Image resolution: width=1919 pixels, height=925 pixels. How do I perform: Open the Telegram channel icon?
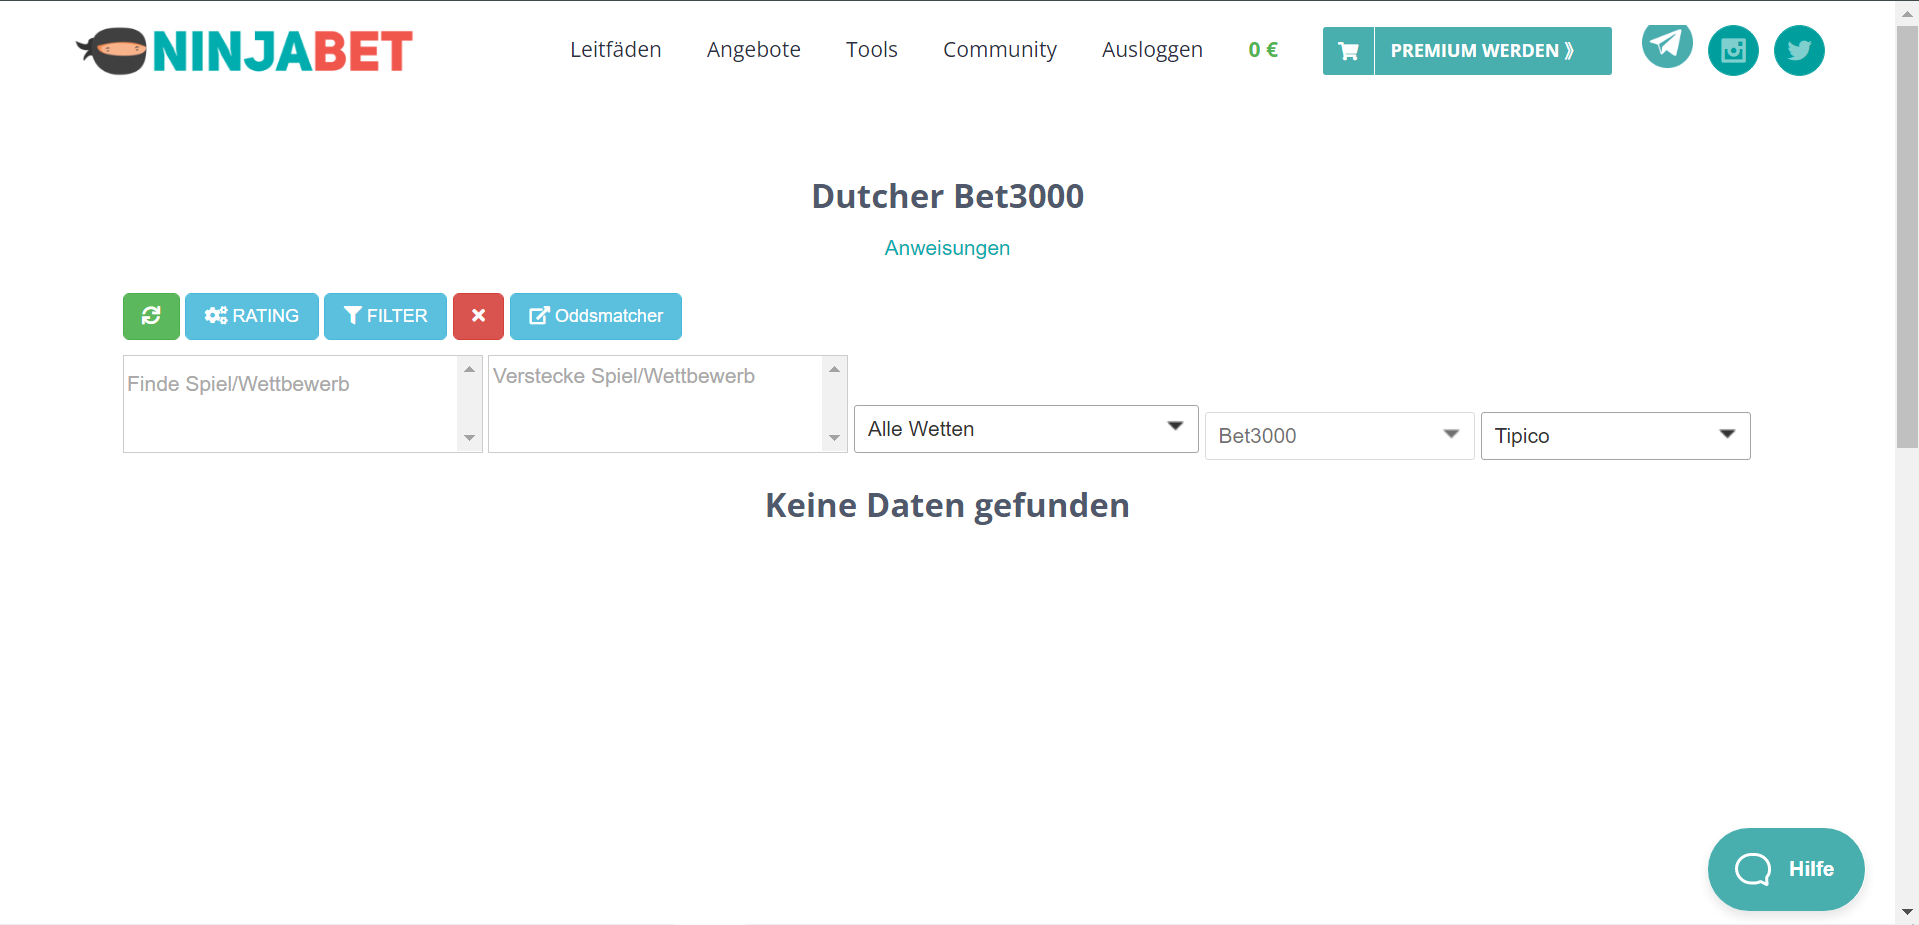coord(1667,45)
